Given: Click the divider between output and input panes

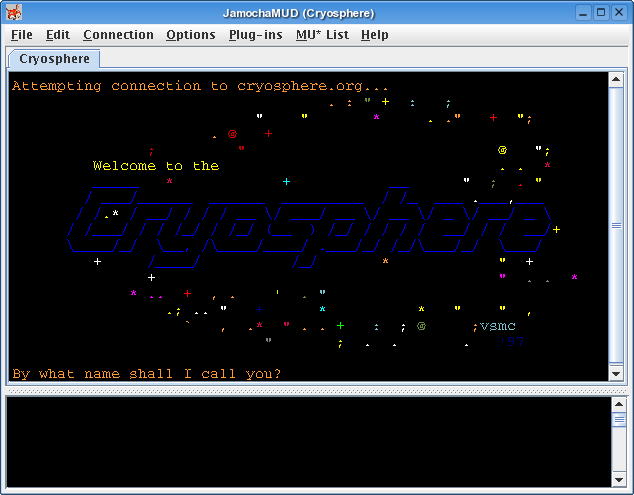Looking at the screenshot, I should click(x=316, y=390).
